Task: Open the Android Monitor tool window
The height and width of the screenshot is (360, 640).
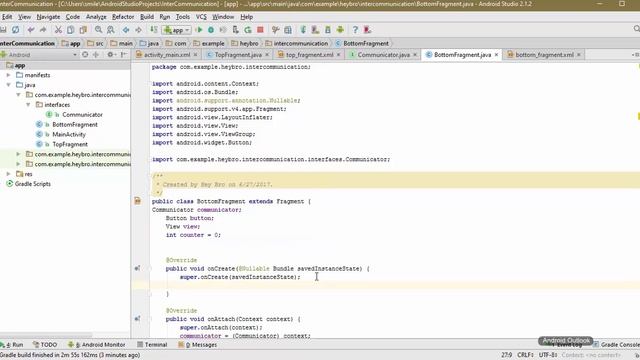Action: pos(97,345)
